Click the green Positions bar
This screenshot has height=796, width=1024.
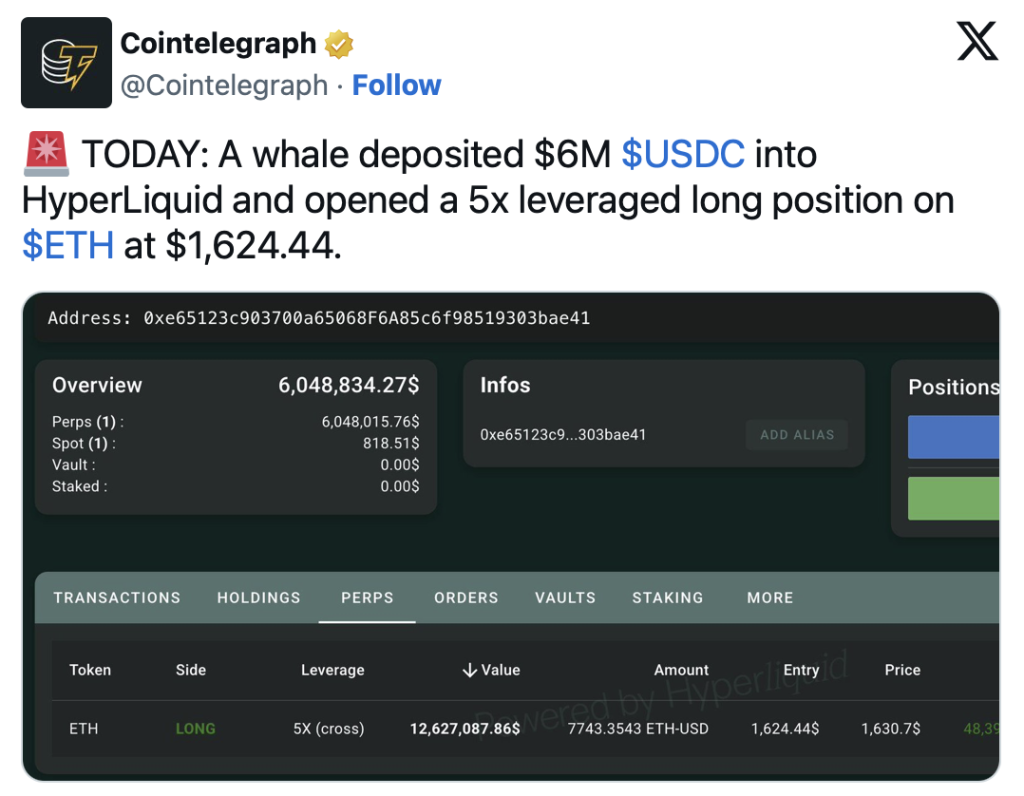(x=953, y=498)
